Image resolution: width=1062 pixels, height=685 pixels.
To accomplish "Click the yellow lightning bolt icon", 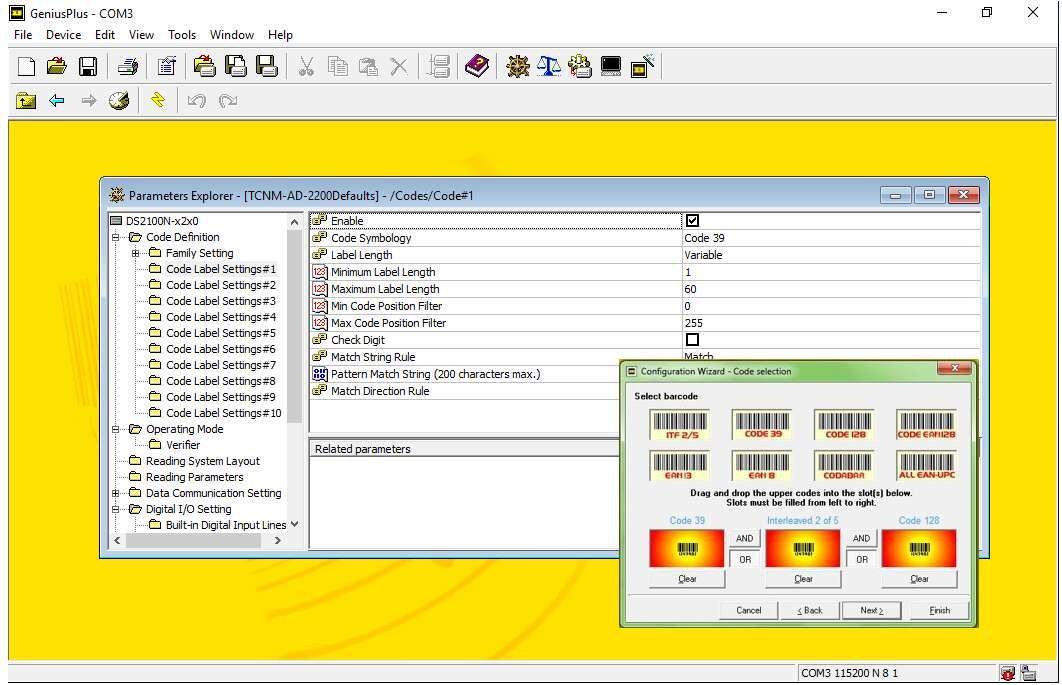I will (158, 100).
